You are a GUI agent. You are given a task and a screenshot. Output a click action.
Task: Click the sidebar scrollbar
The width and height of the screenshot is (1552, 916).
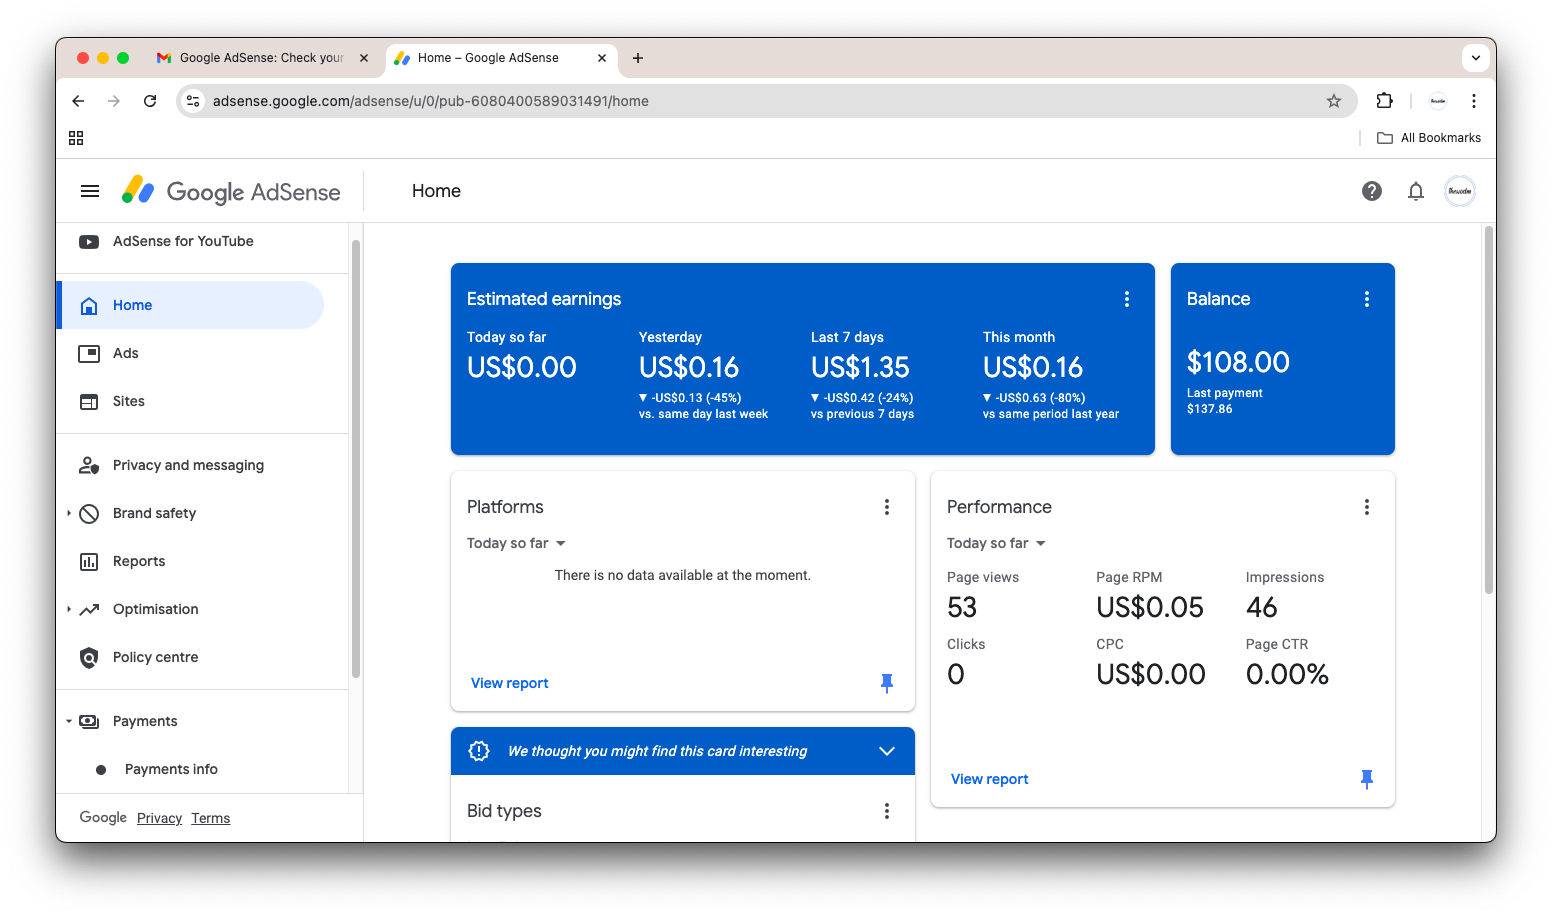(x=356, y=459)
